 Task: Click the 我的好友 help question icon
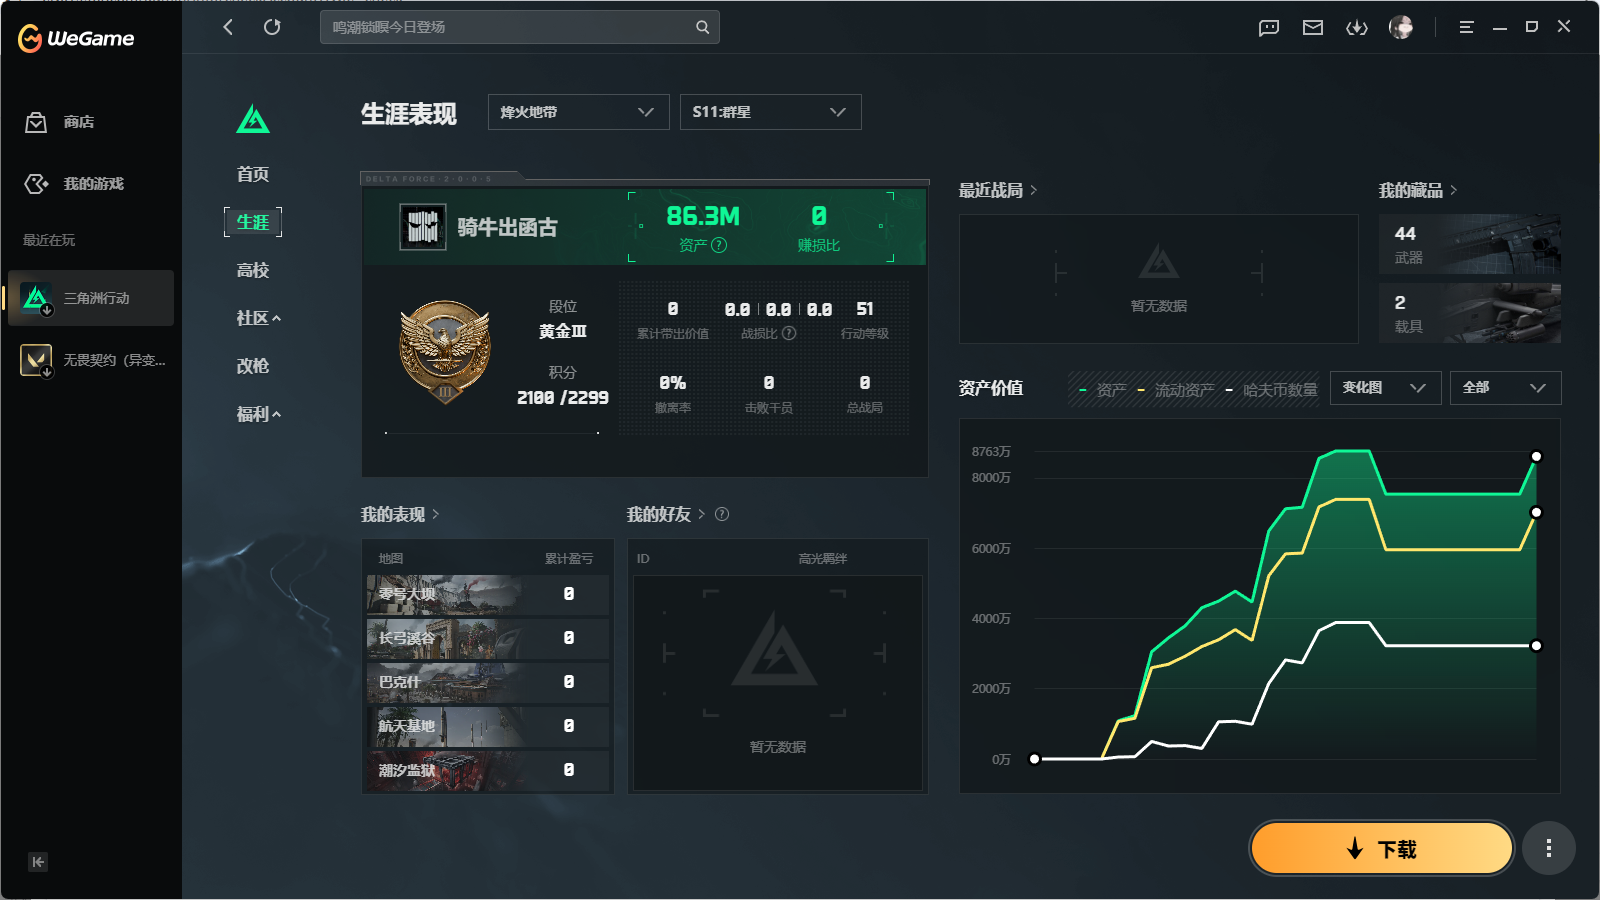[722, 514]
